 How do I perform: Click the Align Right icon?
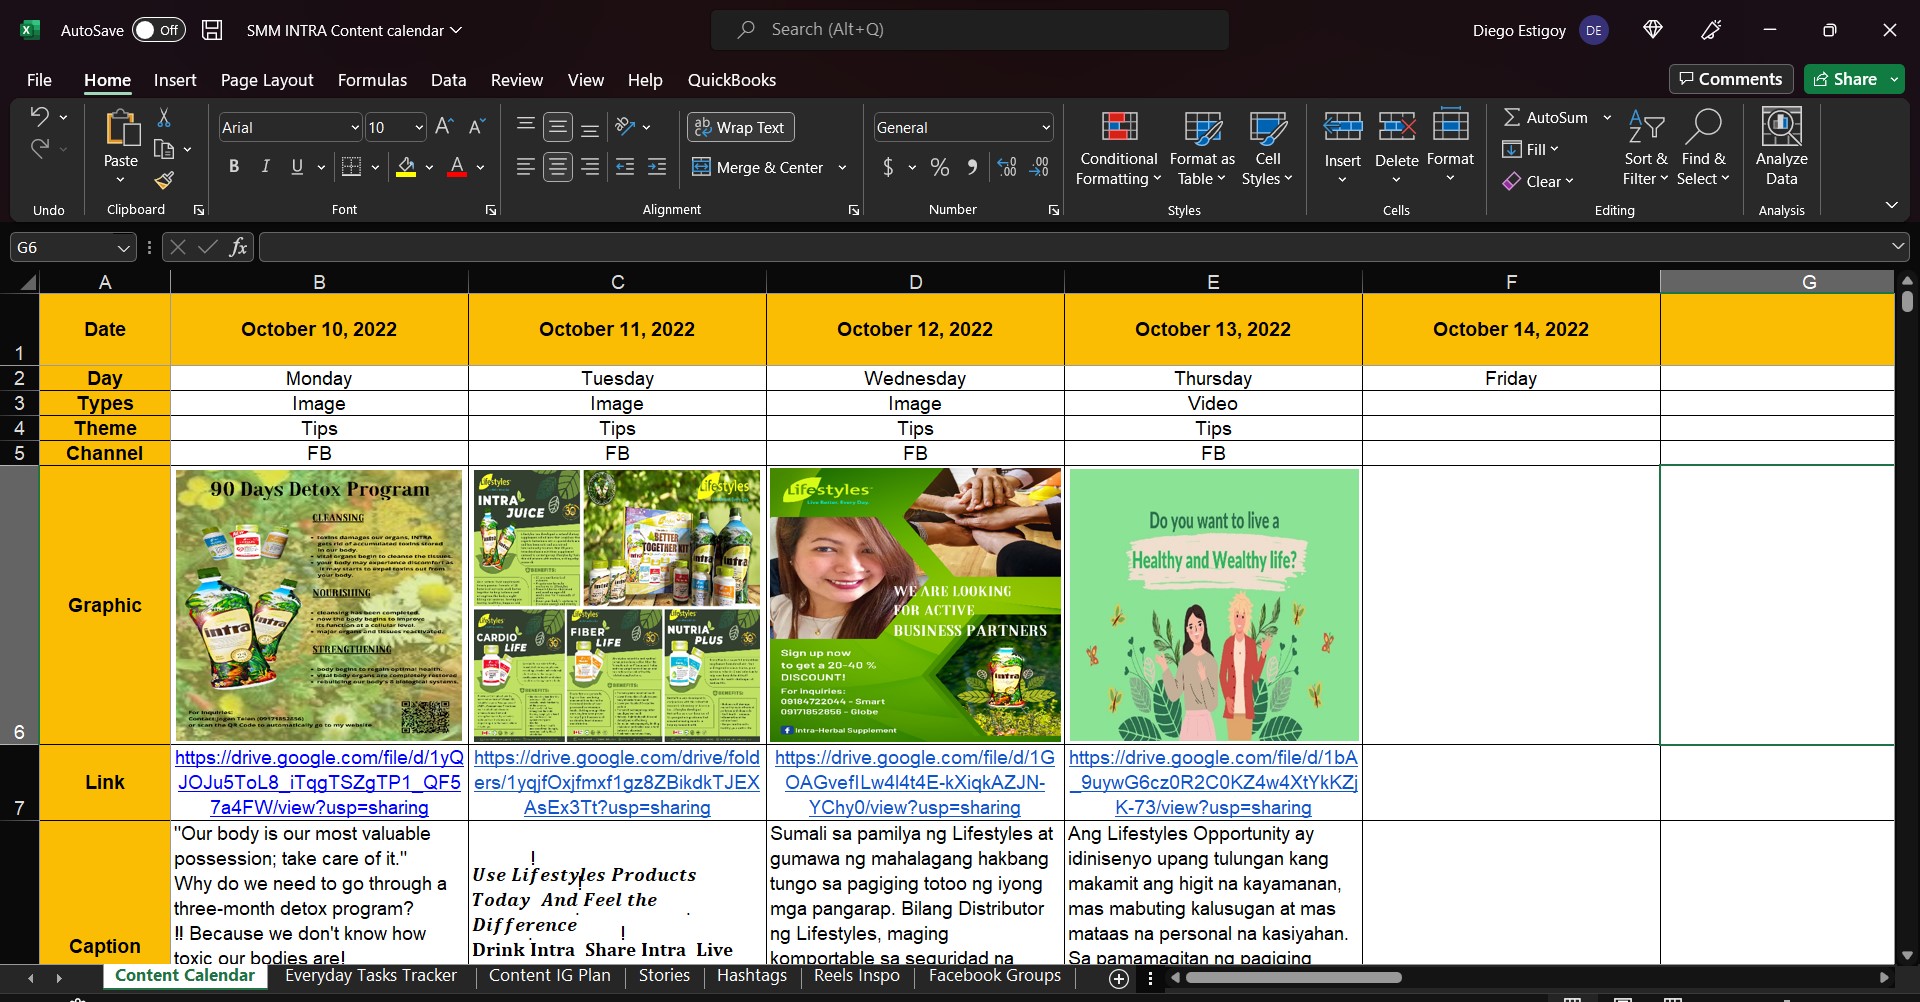(590, 167)
